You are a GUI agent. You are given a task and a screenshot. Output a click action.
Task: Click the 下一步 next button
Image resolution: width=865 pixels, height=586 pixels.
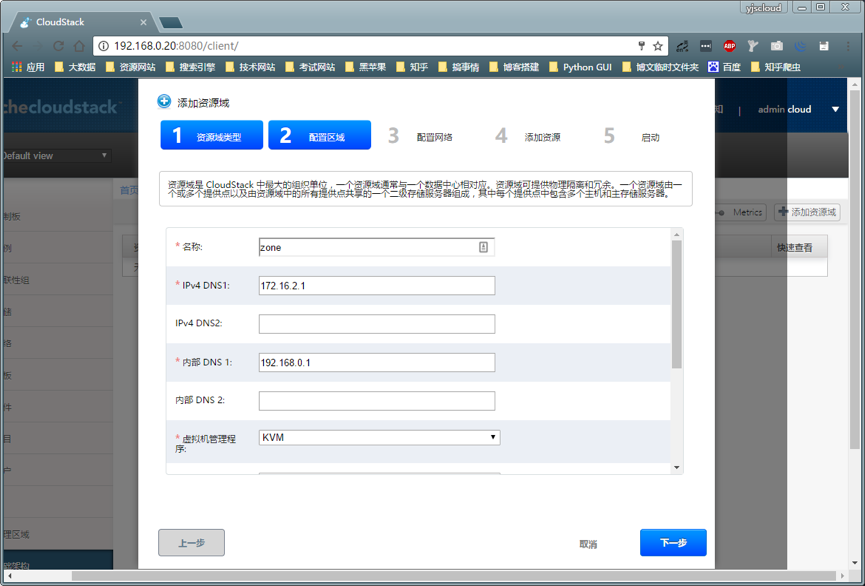[673, 542]
